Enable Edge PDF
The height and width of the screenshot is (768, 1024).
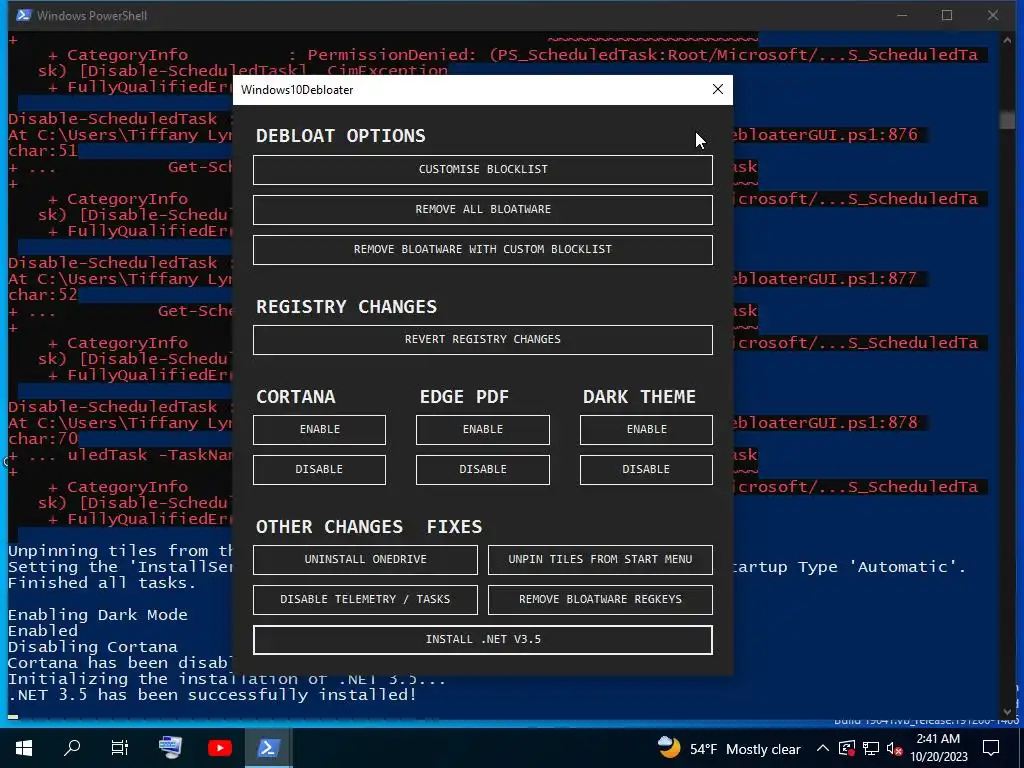pyautogui.click(x=483, y=430)
